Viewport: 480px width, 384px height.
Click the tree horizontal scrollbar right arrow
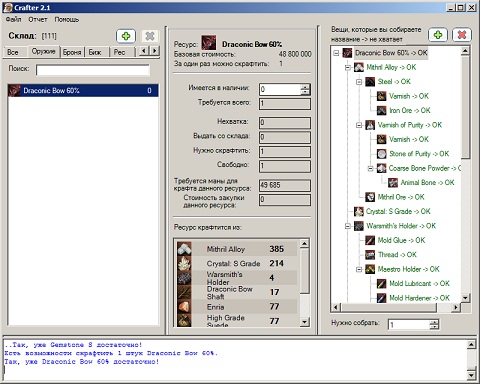pos(456,307)
